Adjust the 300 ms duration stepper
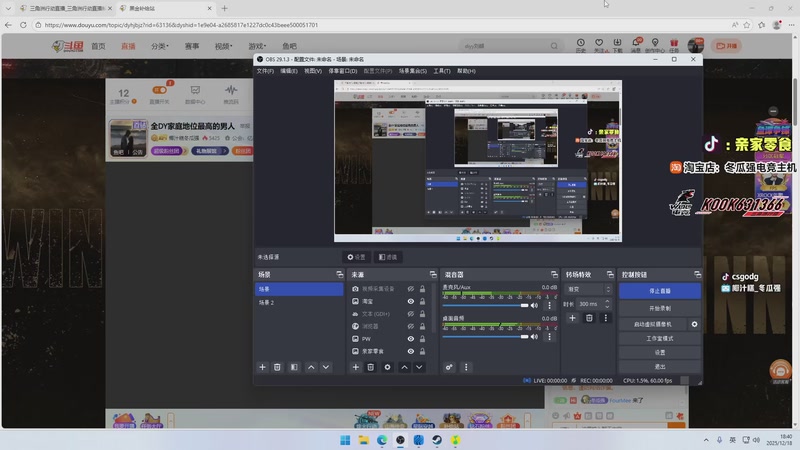This screenshot has width=800, height=450. pyautogui.click(x=607, y=304)
